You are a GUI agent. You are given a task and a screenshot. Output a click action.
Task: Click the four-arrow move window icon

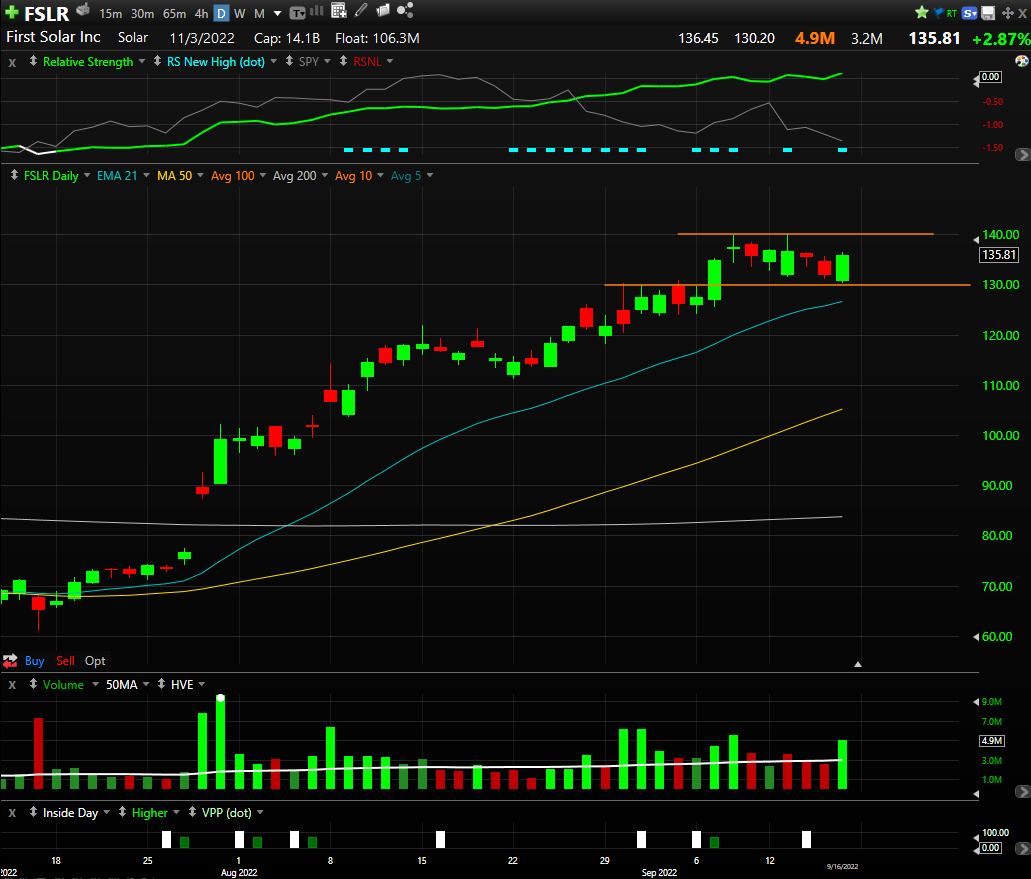[x=1008, y=12]
